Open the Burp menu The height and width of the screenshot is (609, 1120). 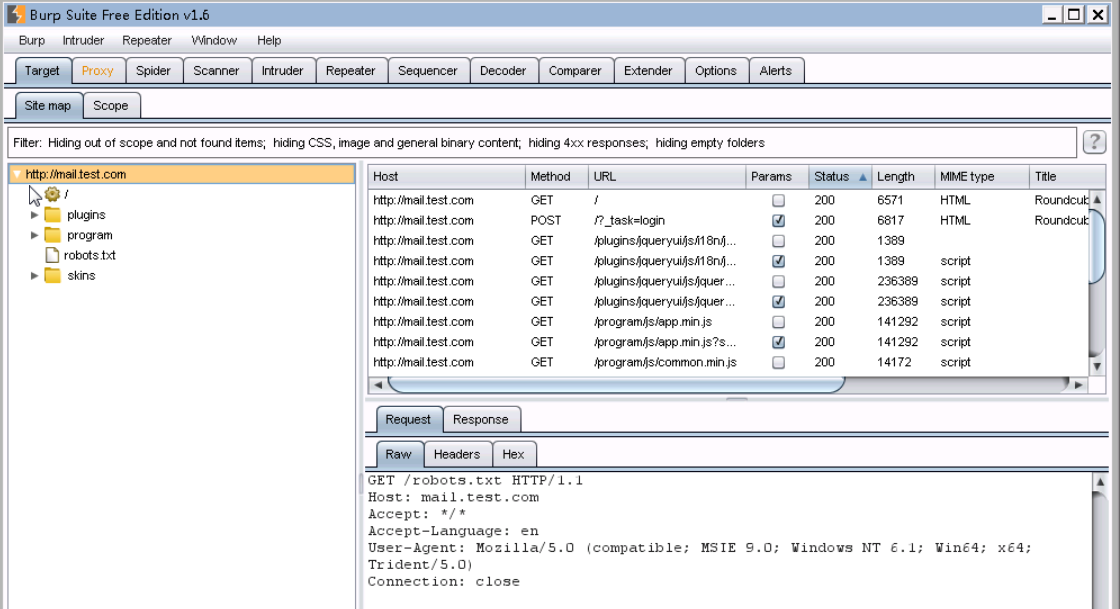click(31, 41)
